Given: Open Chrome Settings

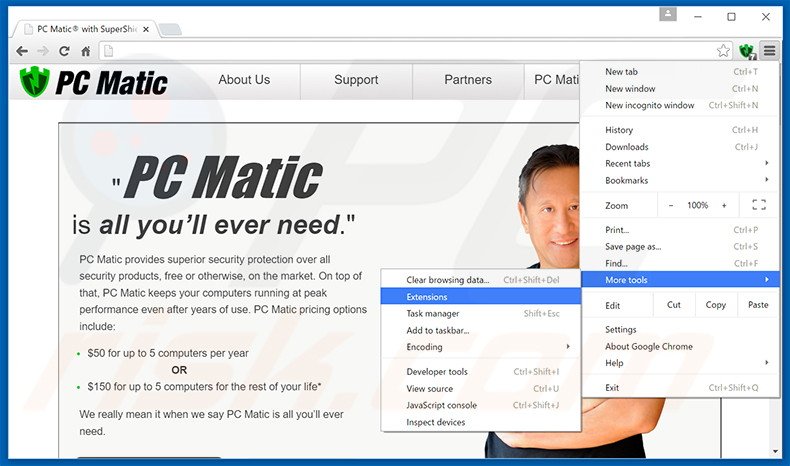Looking at the screenshot, I should click(681, 329).
